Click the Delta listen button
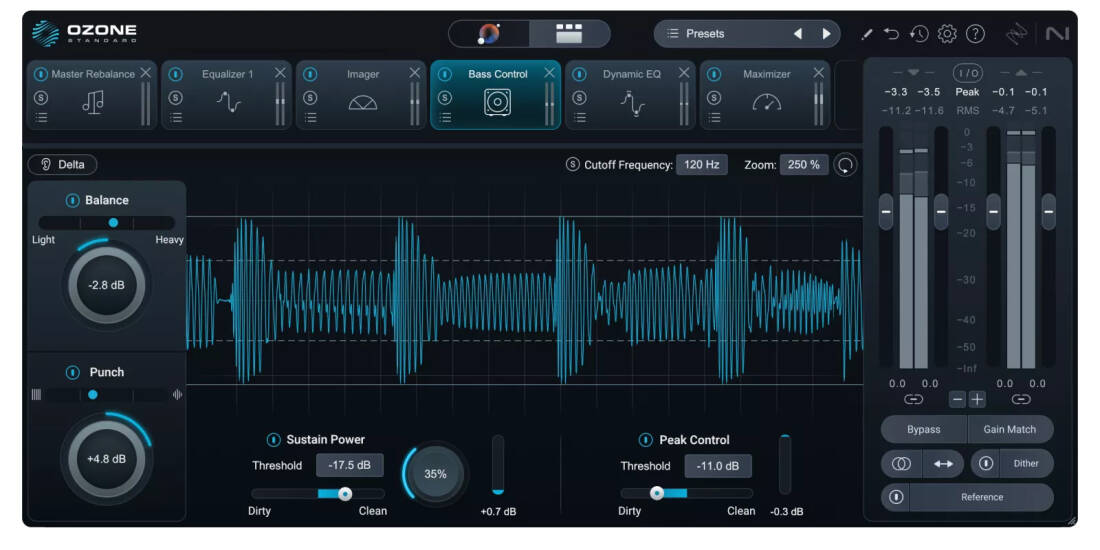Viewport: 1100px width, 550px height. click(62, 165)
